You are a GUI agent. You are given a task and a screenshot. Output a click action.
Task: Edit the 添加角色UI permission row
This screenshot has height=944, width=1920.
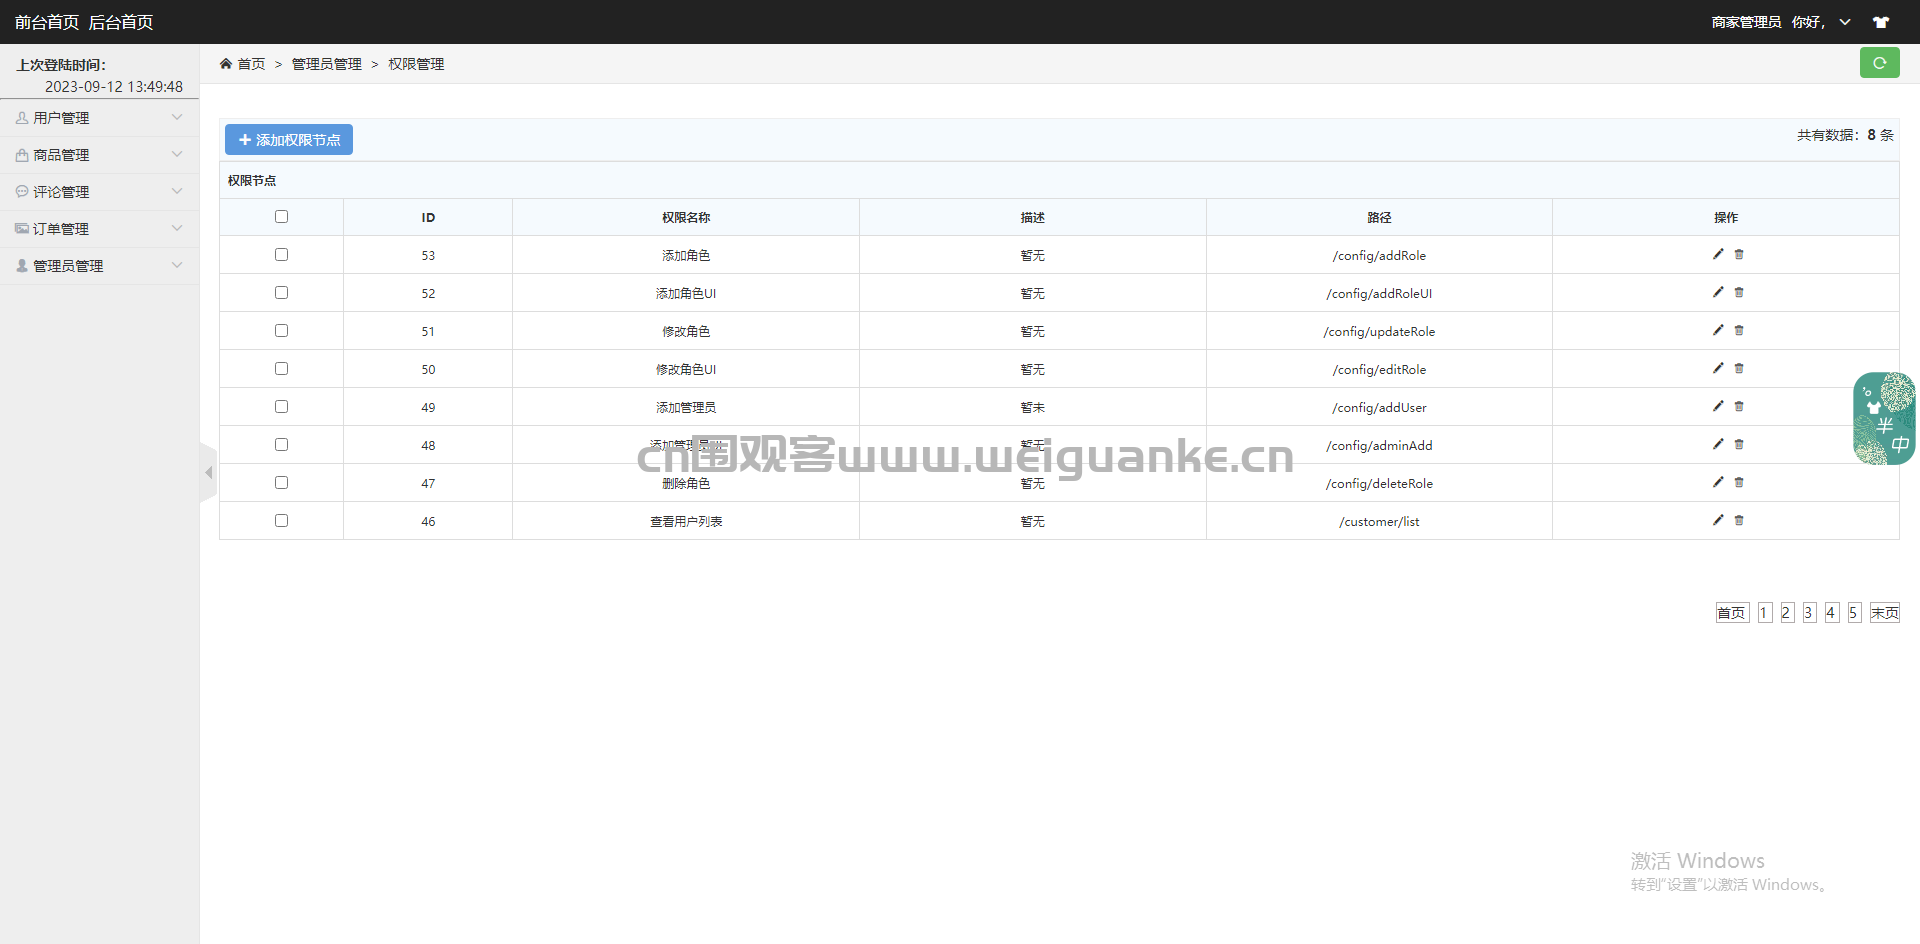(x=1718, y=292)
